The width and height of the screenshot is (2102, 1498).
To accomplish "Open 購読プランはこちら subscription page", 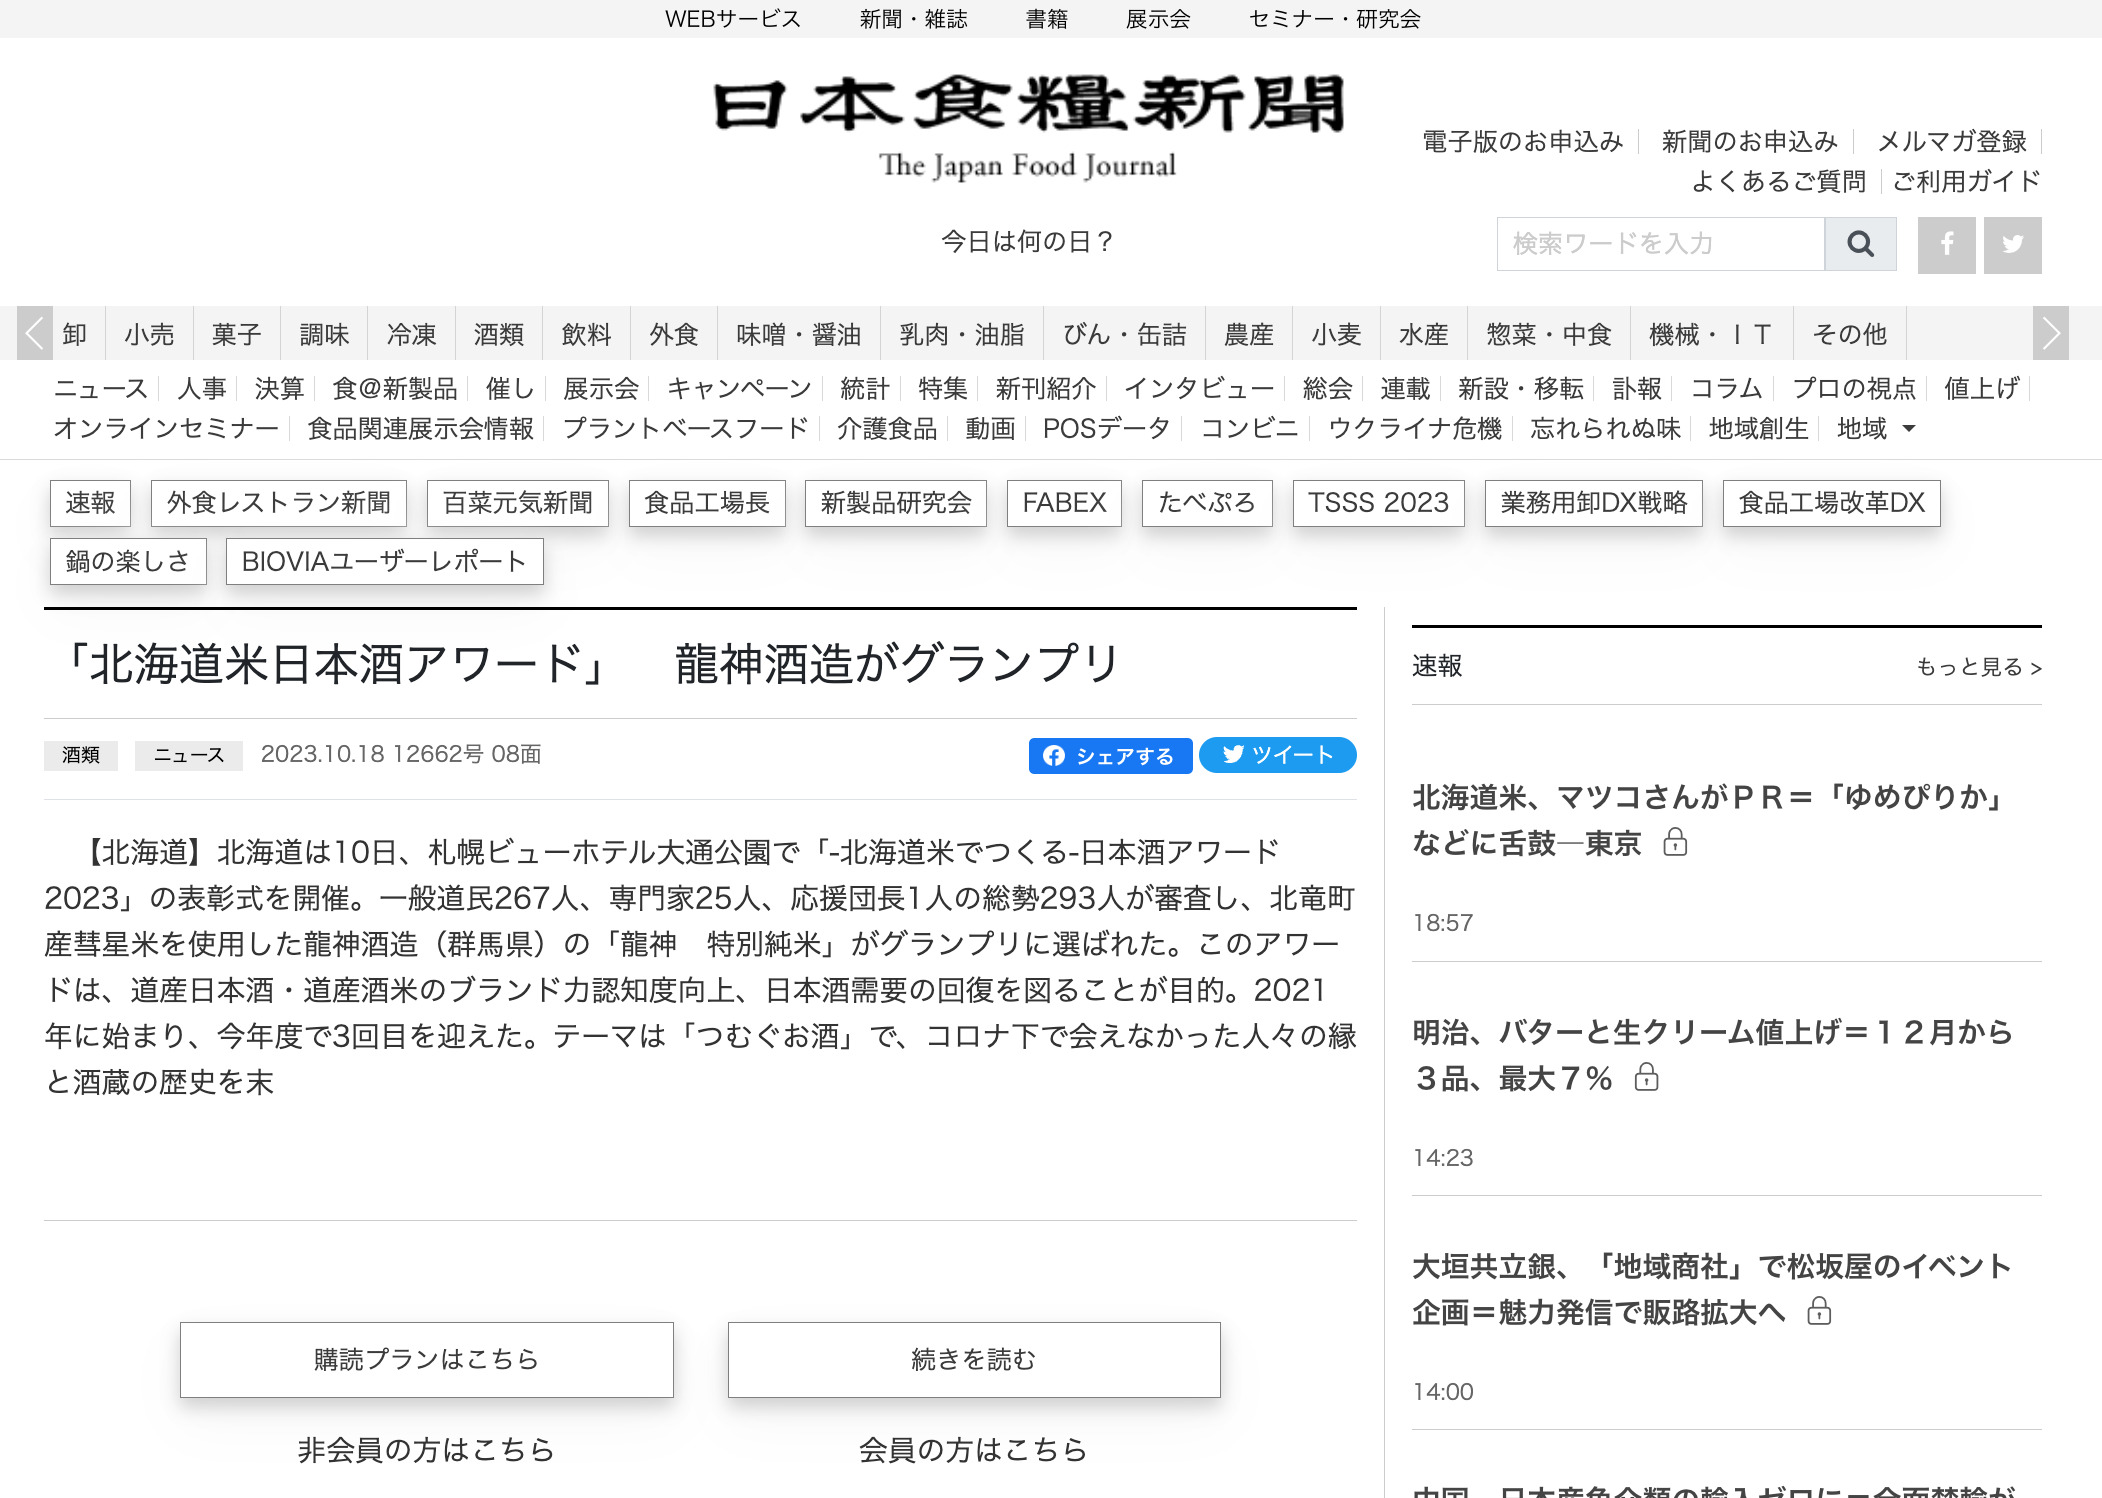I will (x=426, y=1359).
